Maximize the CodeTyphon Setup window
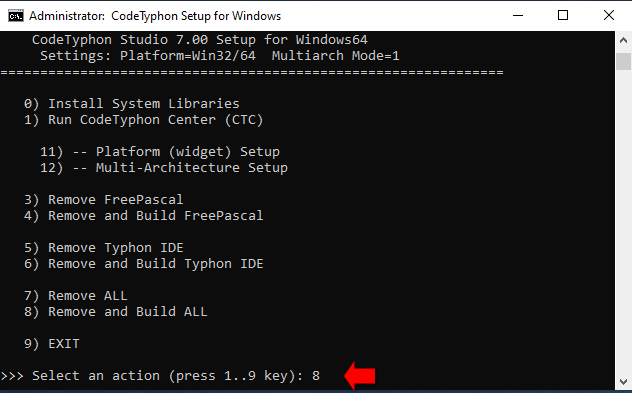This screenshot has height=393, width=632. point(563,16)
